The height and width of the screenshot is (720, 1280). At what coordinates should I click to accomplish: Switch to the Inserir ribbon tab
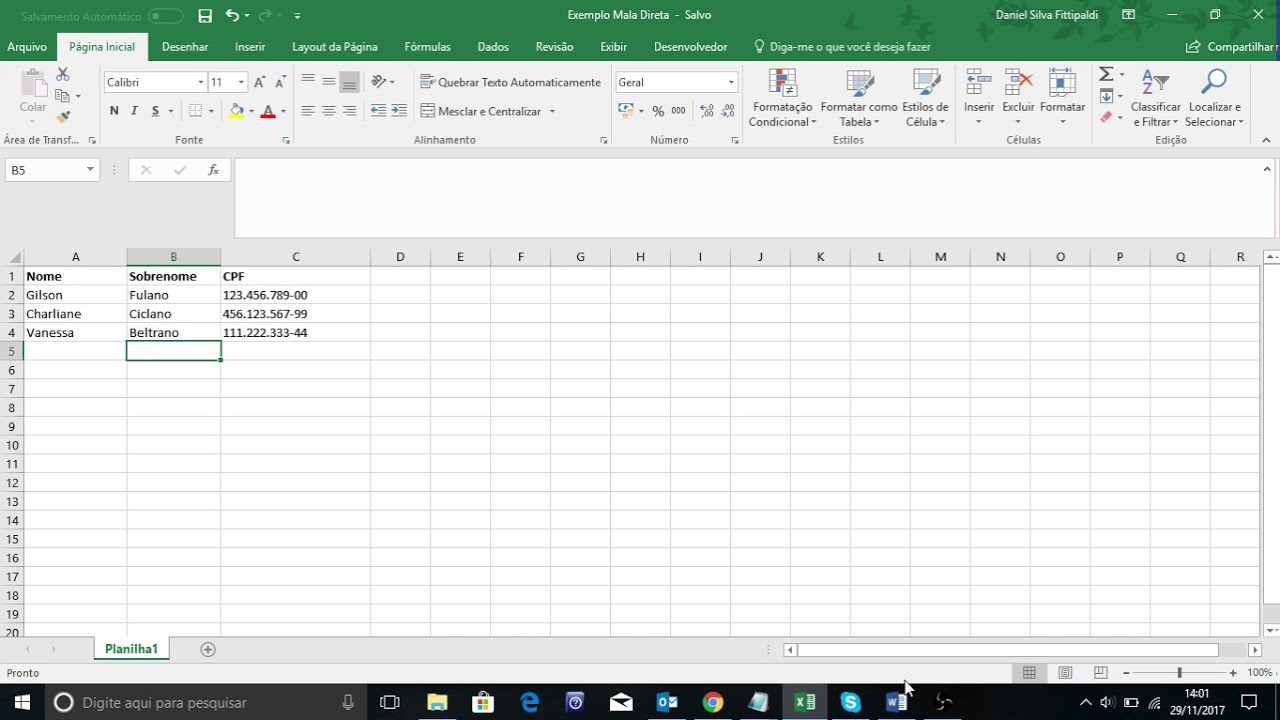pos(250,47)
